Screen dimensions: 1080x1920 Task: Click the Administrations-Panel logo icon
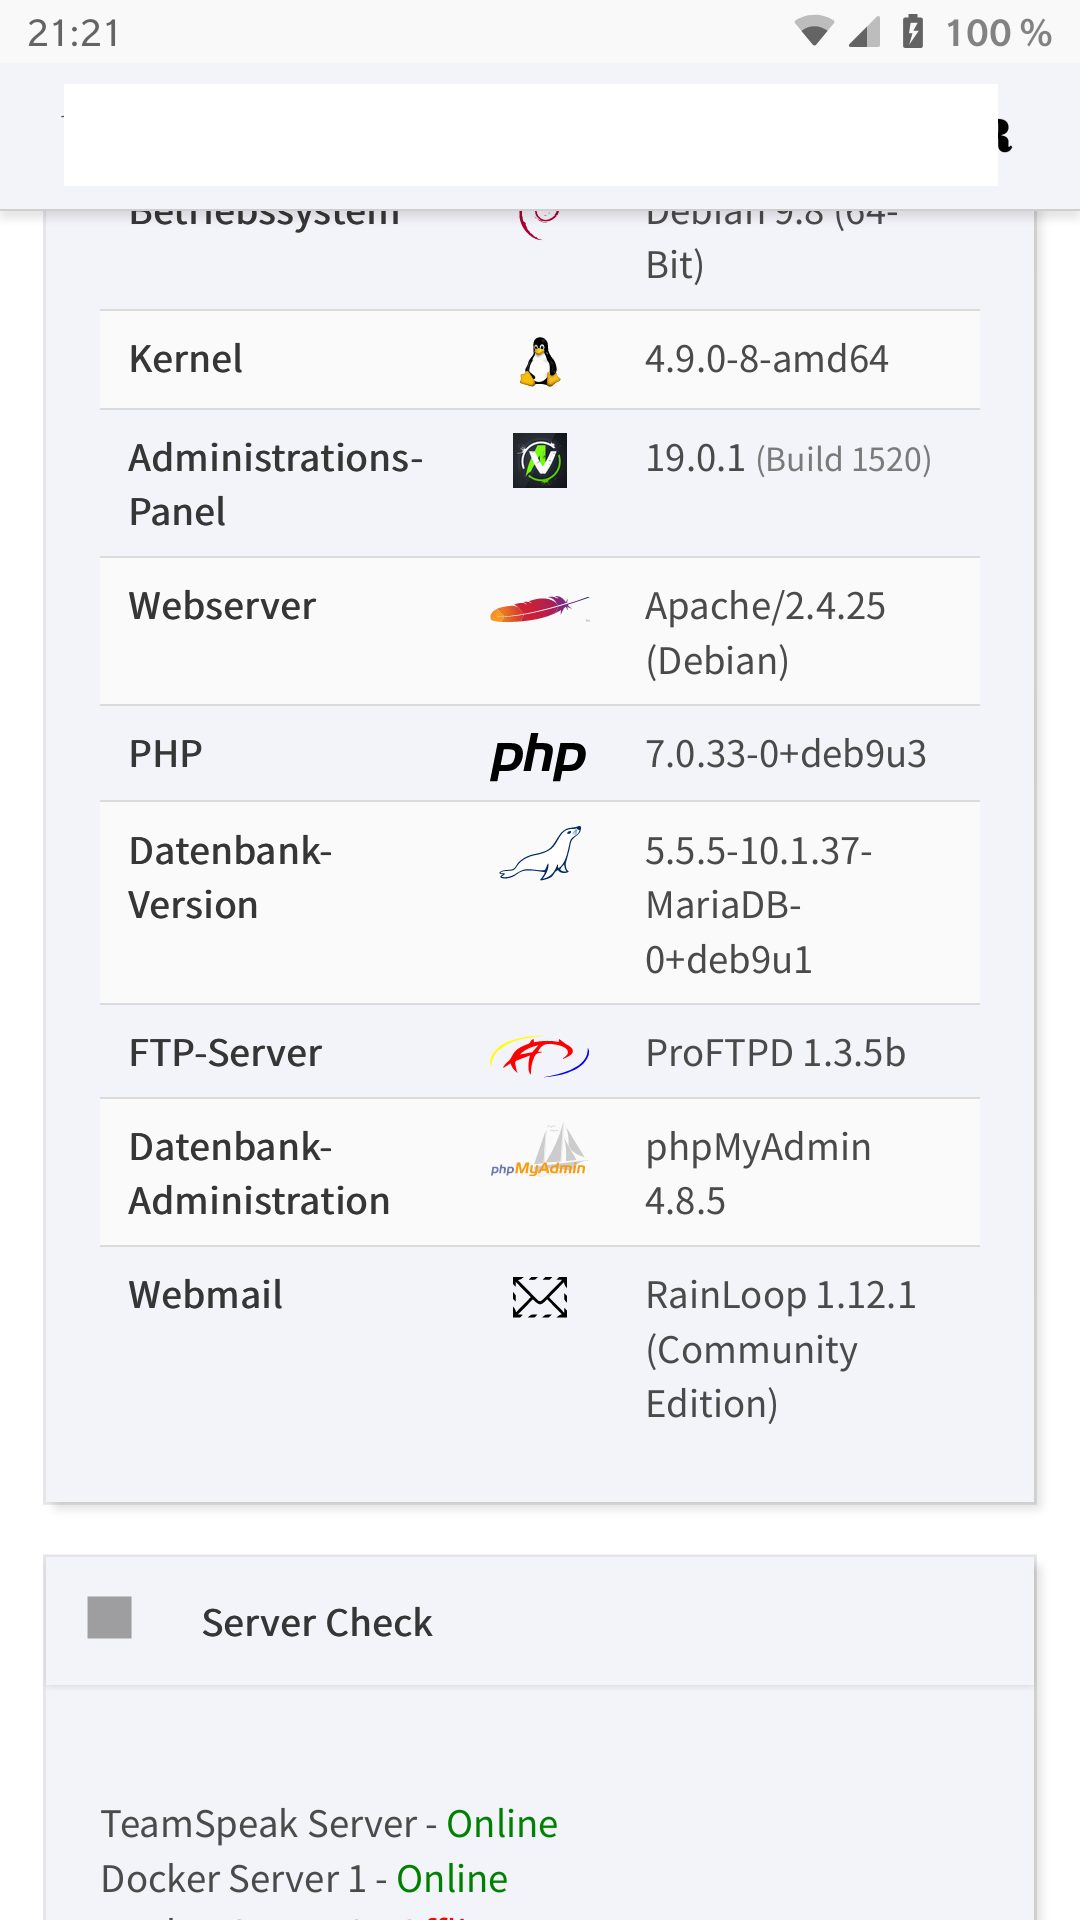coord(540,460)
